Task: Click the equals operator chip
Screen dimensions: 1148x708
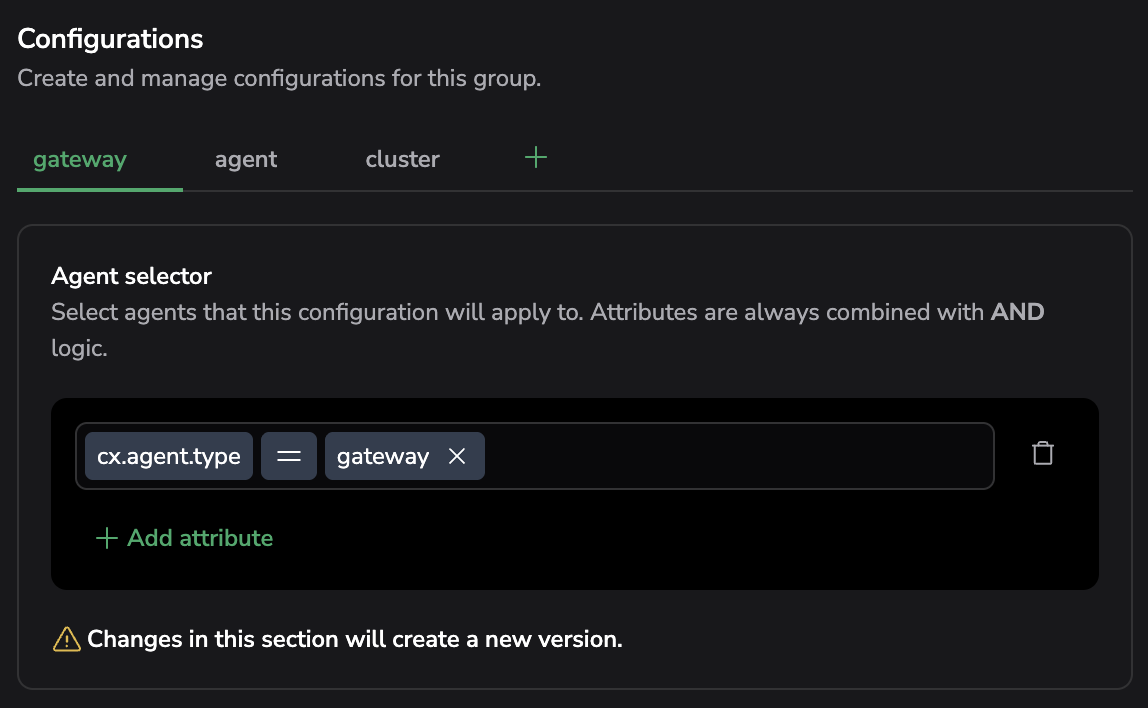Action: coord(289,457)
